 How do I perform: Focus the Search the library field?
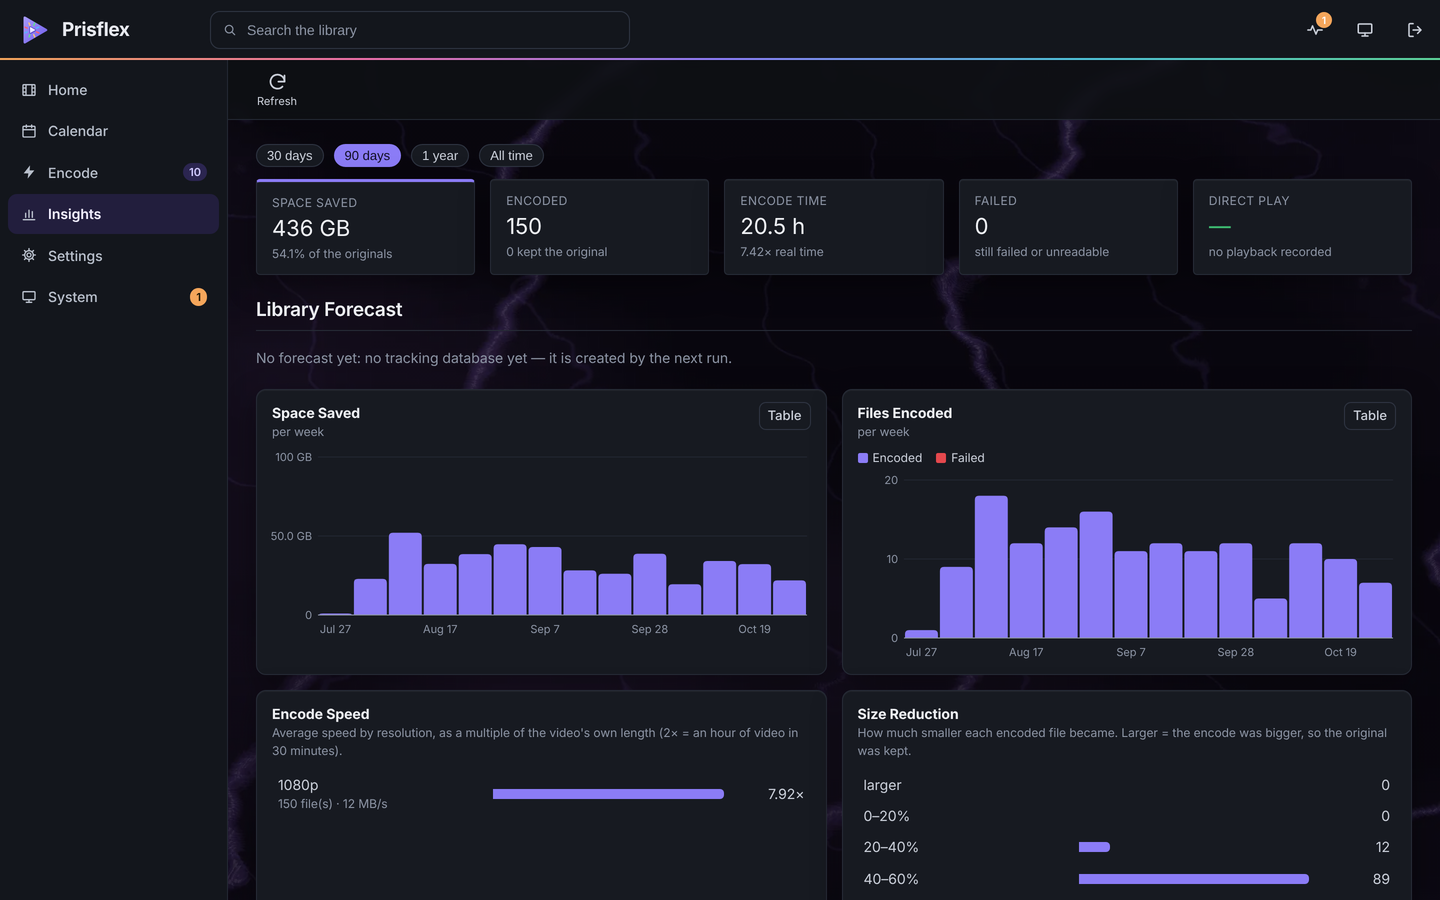click(420, 30)
